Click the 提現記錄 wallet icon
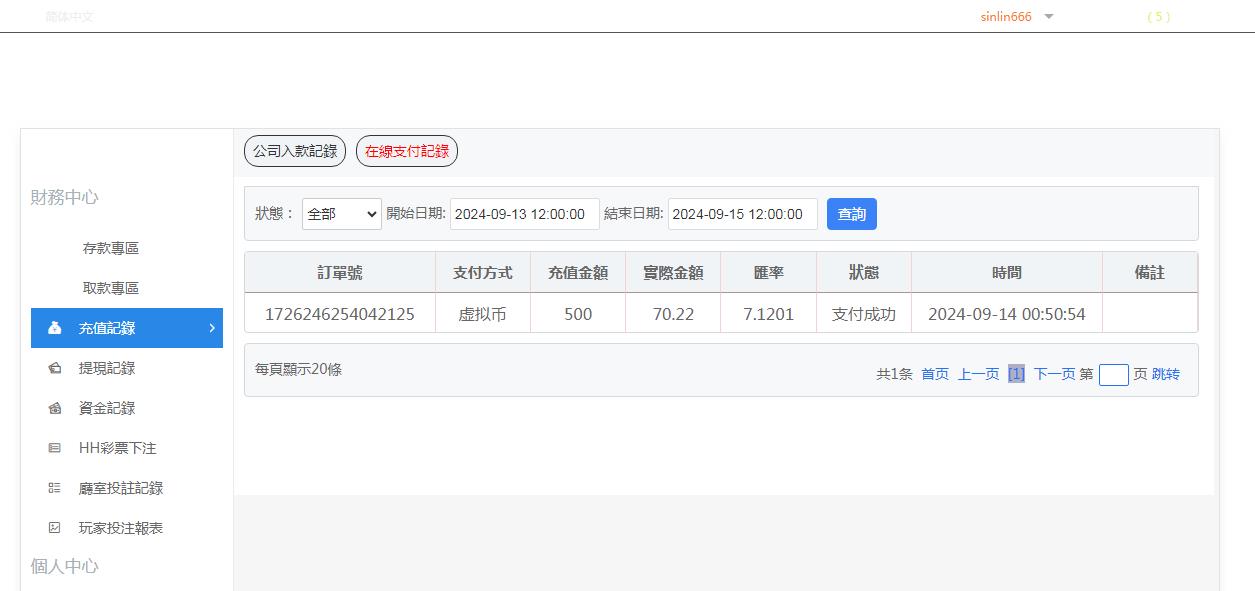The image size is (1255, 591). (53, 367)
